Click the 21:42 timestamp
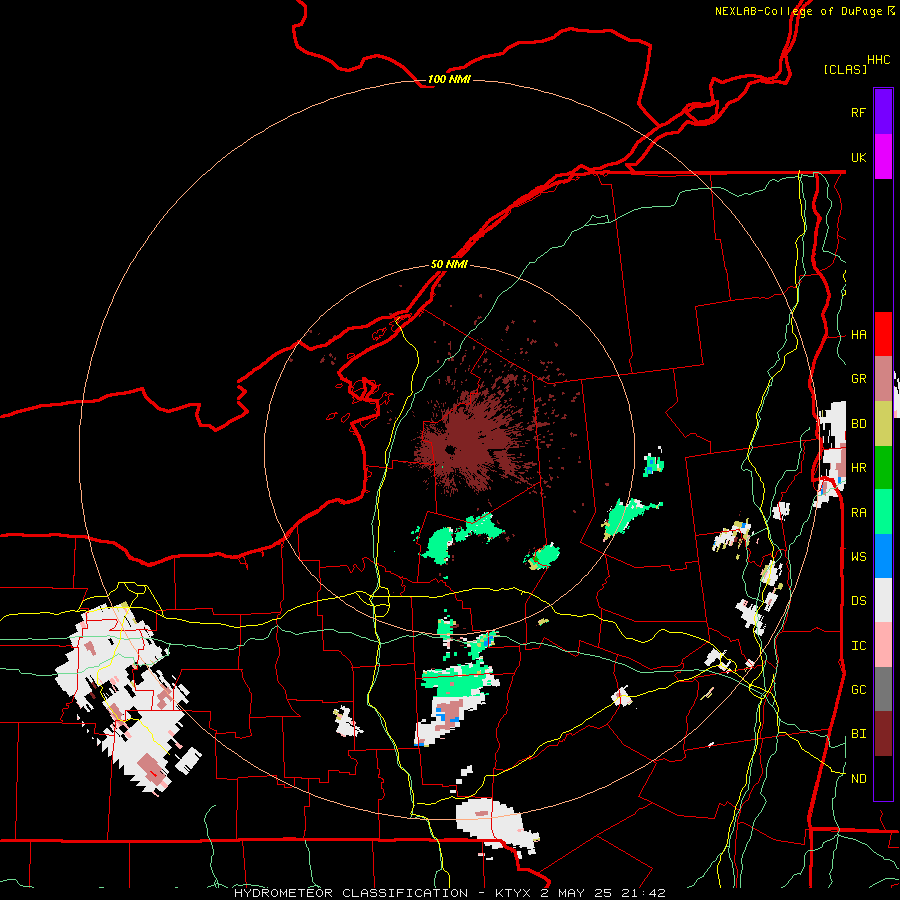 tap(643, 893)
